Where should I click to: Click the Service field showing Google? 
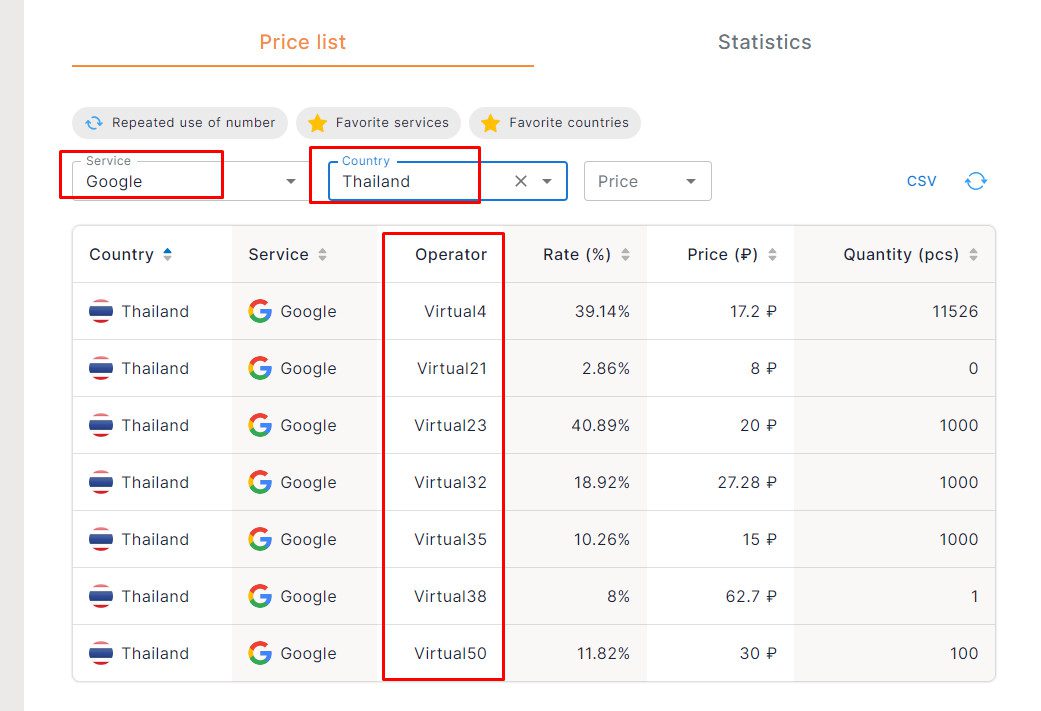[x=190, y=181]
